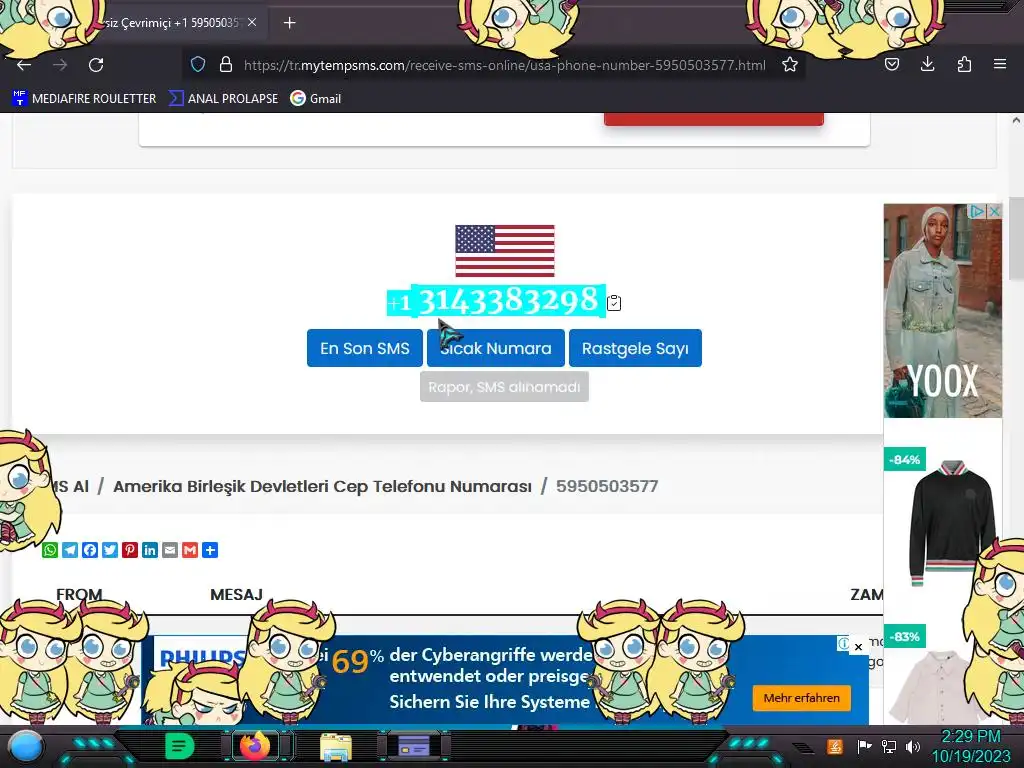
Task: Click Mehr erfahren on the banner ad
Action: pos(801,698)
